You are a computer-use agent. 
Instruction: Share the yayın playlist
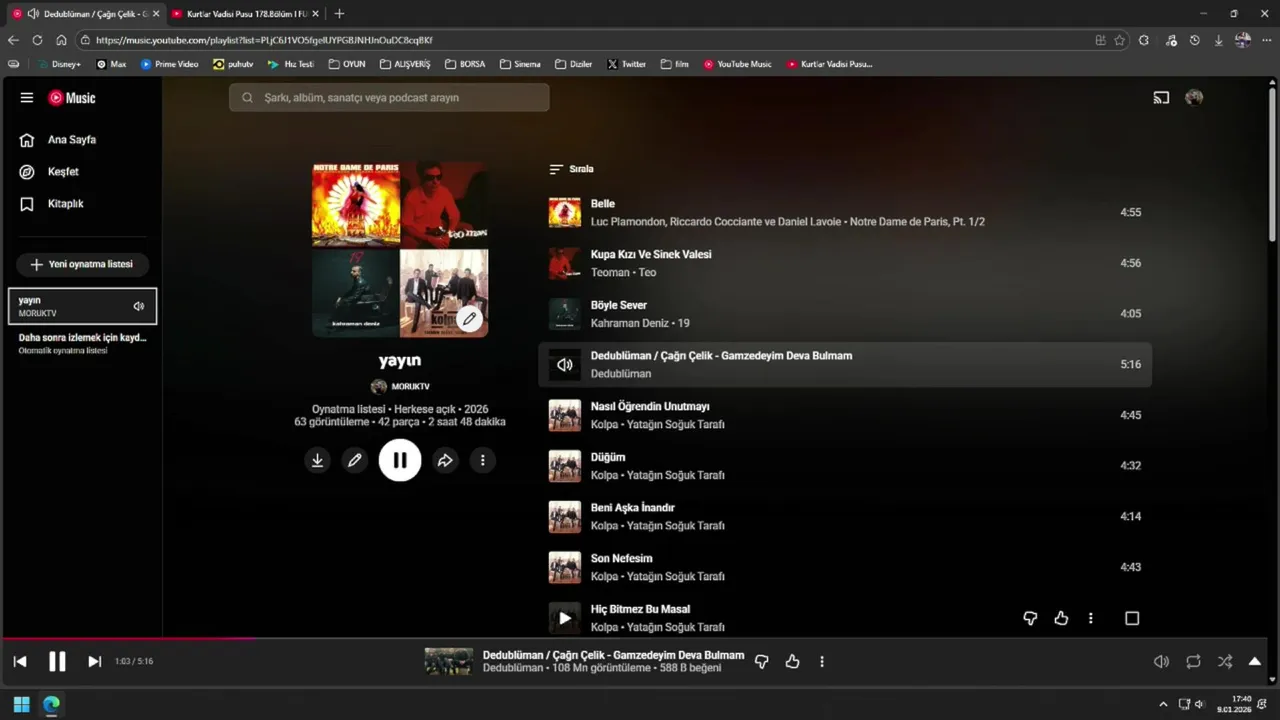(445, 460)
